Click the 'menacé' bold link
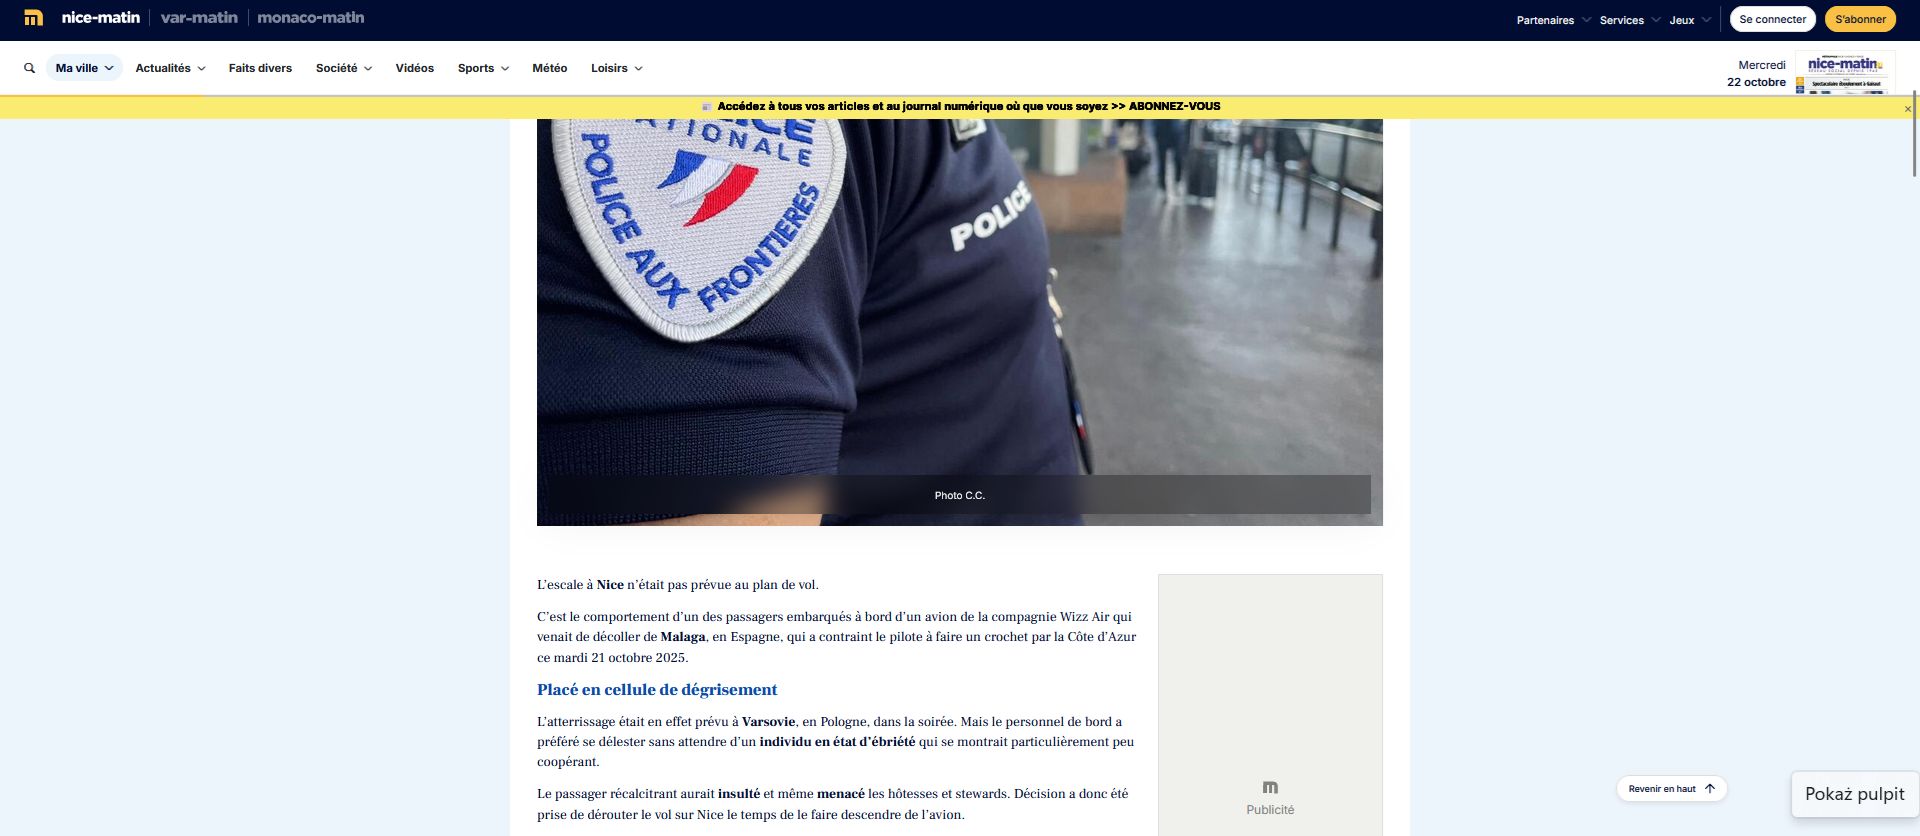 point(841,794)
